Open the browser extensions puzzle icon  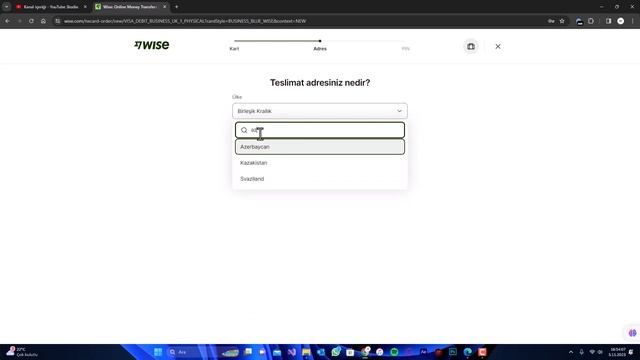pos(591,21)
